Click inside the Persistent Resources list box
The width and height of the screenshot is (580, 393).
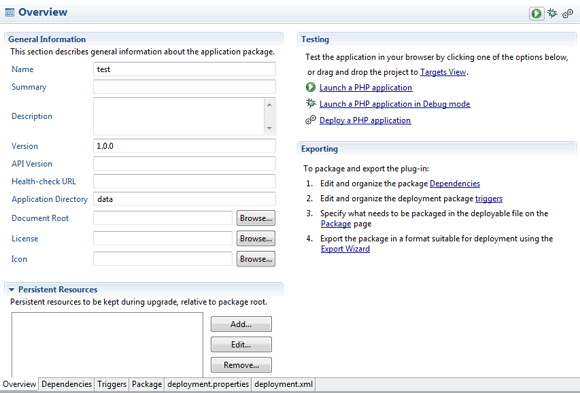(x=107, y=345)
